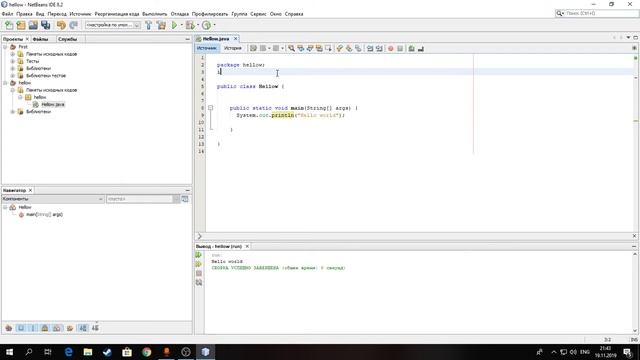Collapse the First project tree node
The height and width of the screenshot is (360, 640).
click(5, 47)
